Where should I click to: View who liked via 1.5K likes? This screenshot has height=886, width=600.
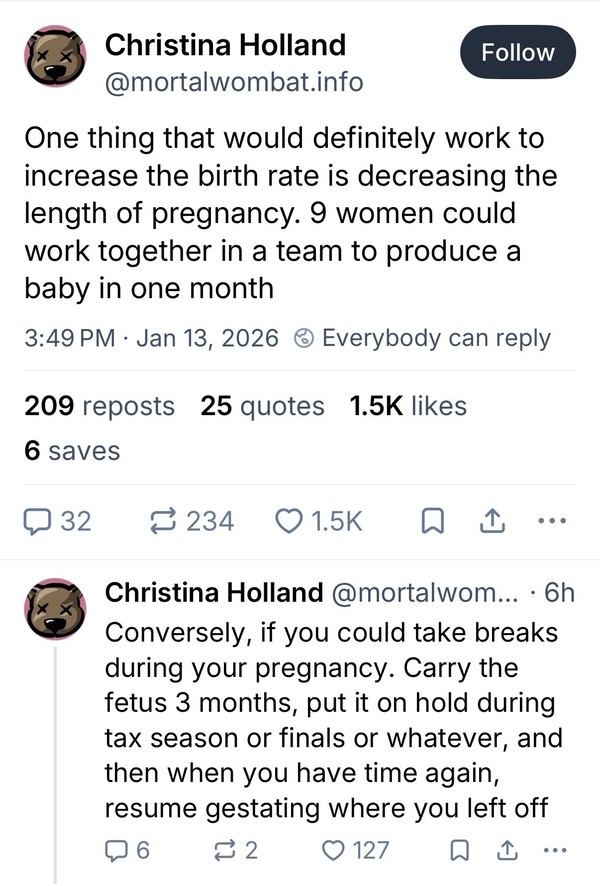click(x=408, y=406)
